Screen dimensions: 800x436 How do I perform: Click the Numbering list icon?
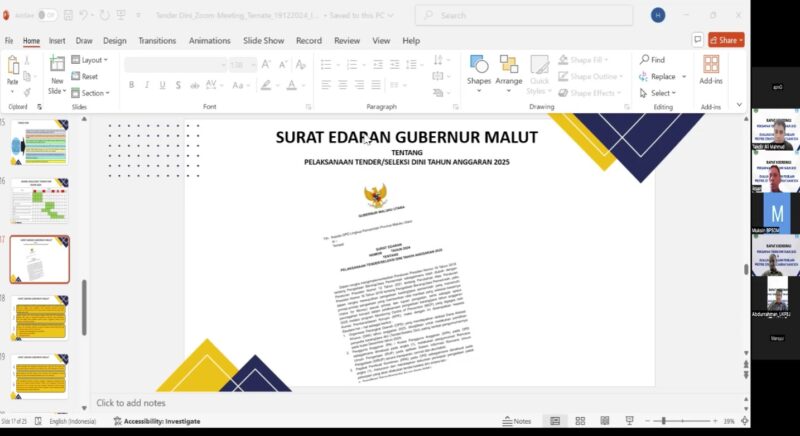click(x=352, y=64)
